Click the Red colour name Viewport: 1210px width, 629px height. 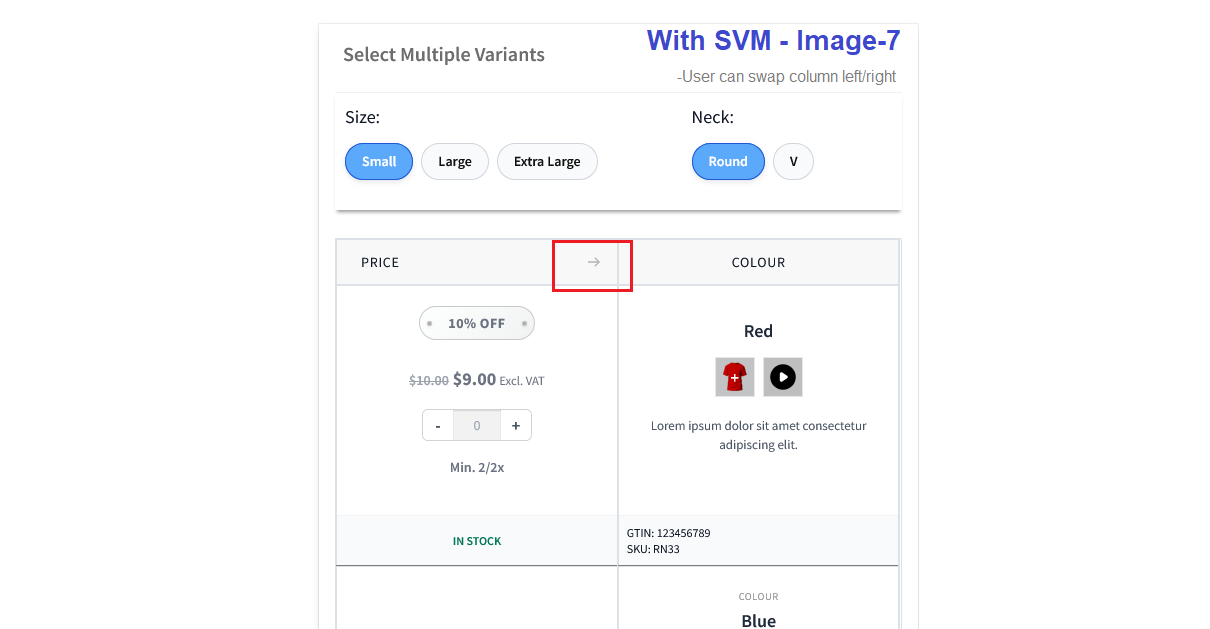click(758, 331)
